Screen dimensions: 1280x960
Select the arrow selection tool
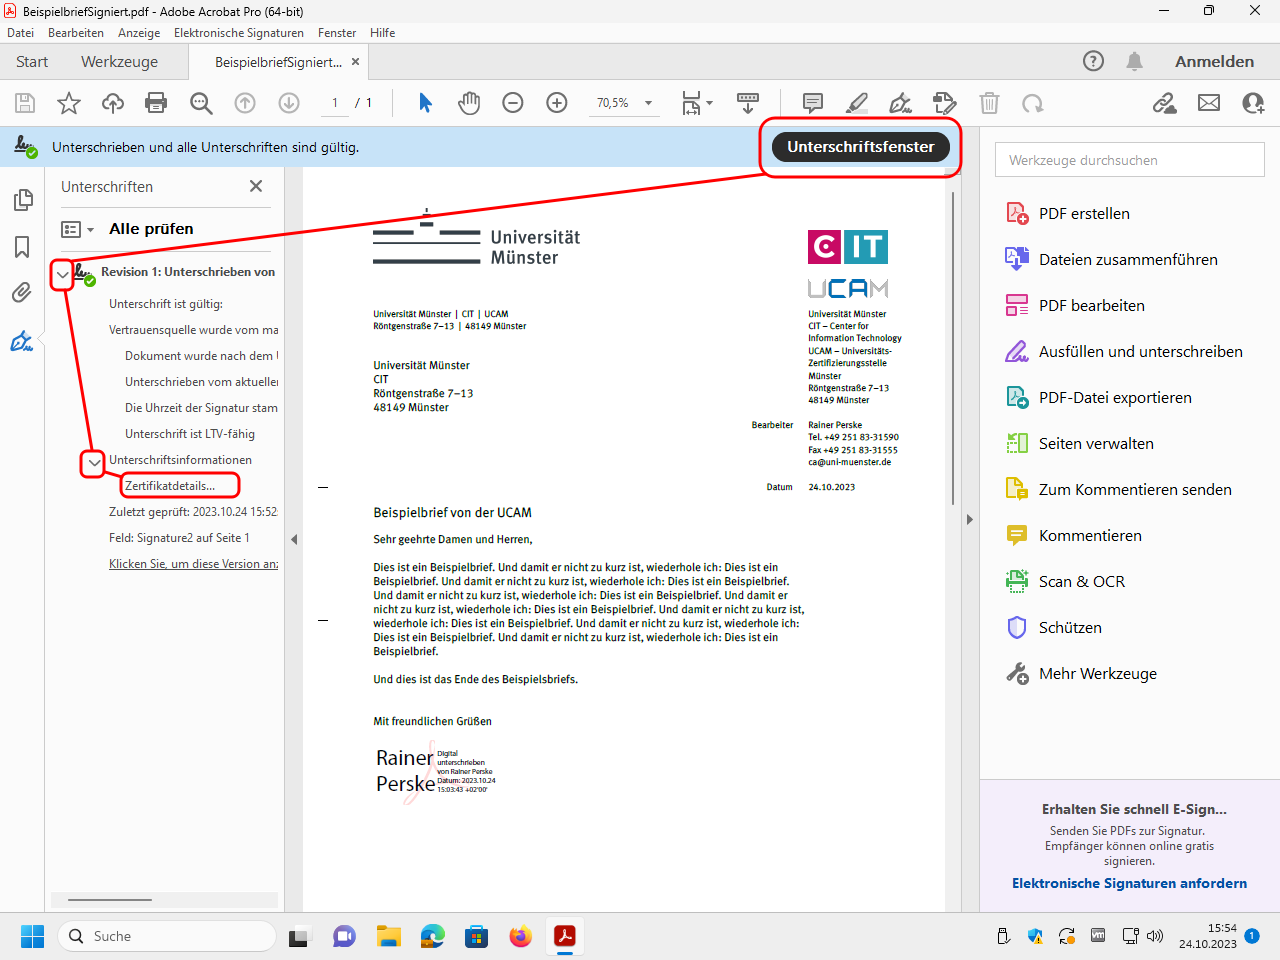tap(425, 103)
